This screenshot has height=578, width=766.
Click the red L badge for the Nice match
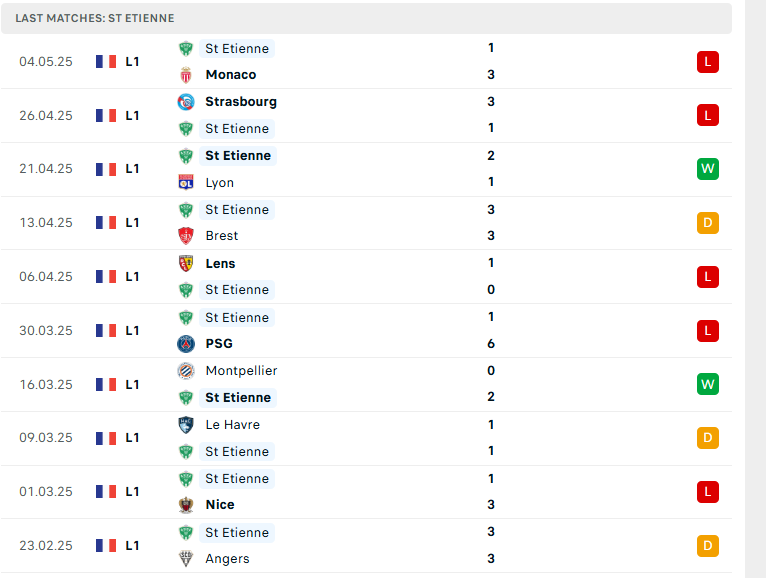point(707,492)
